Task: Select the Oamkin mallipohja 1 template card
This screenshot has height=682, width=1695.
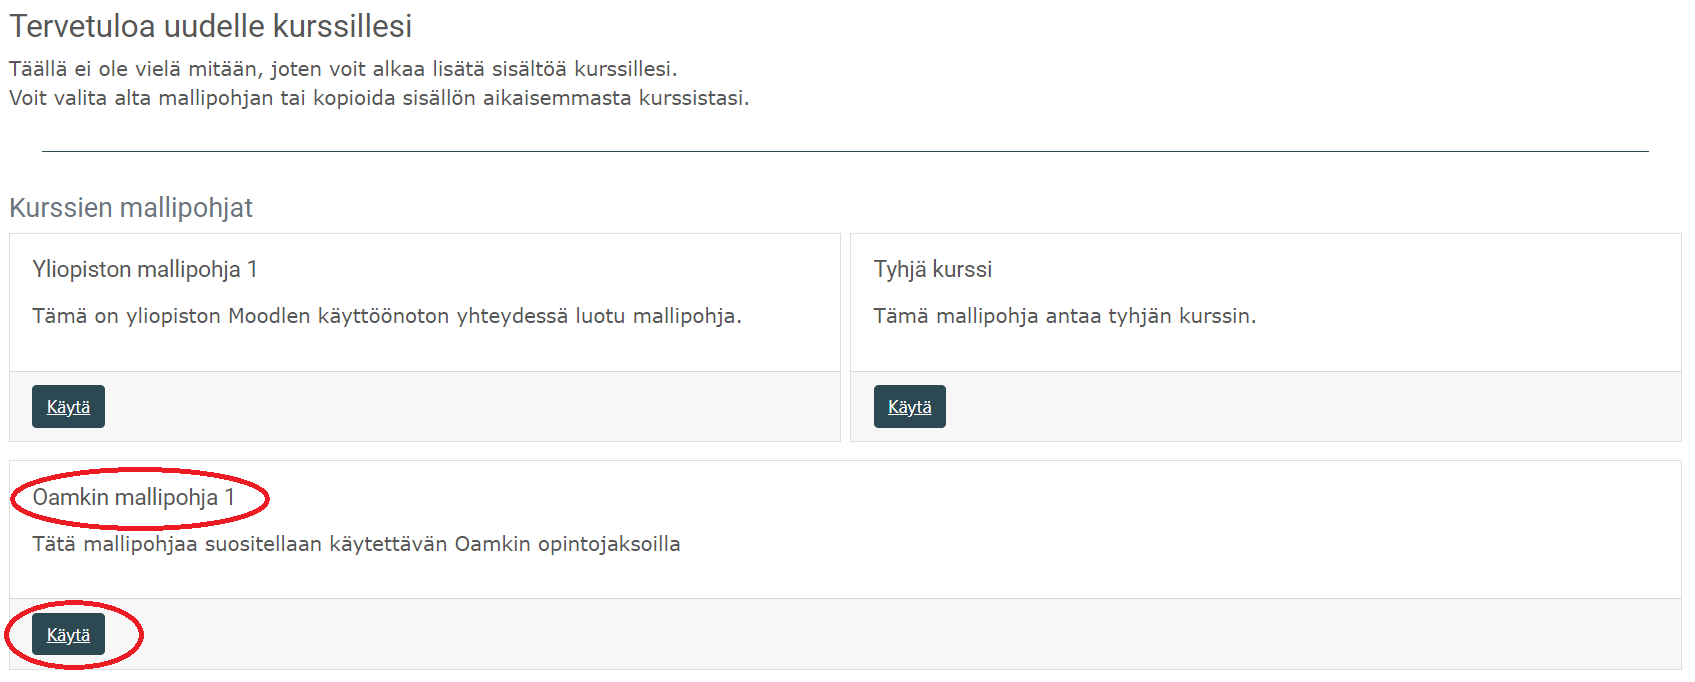Action: click(845, 565)
